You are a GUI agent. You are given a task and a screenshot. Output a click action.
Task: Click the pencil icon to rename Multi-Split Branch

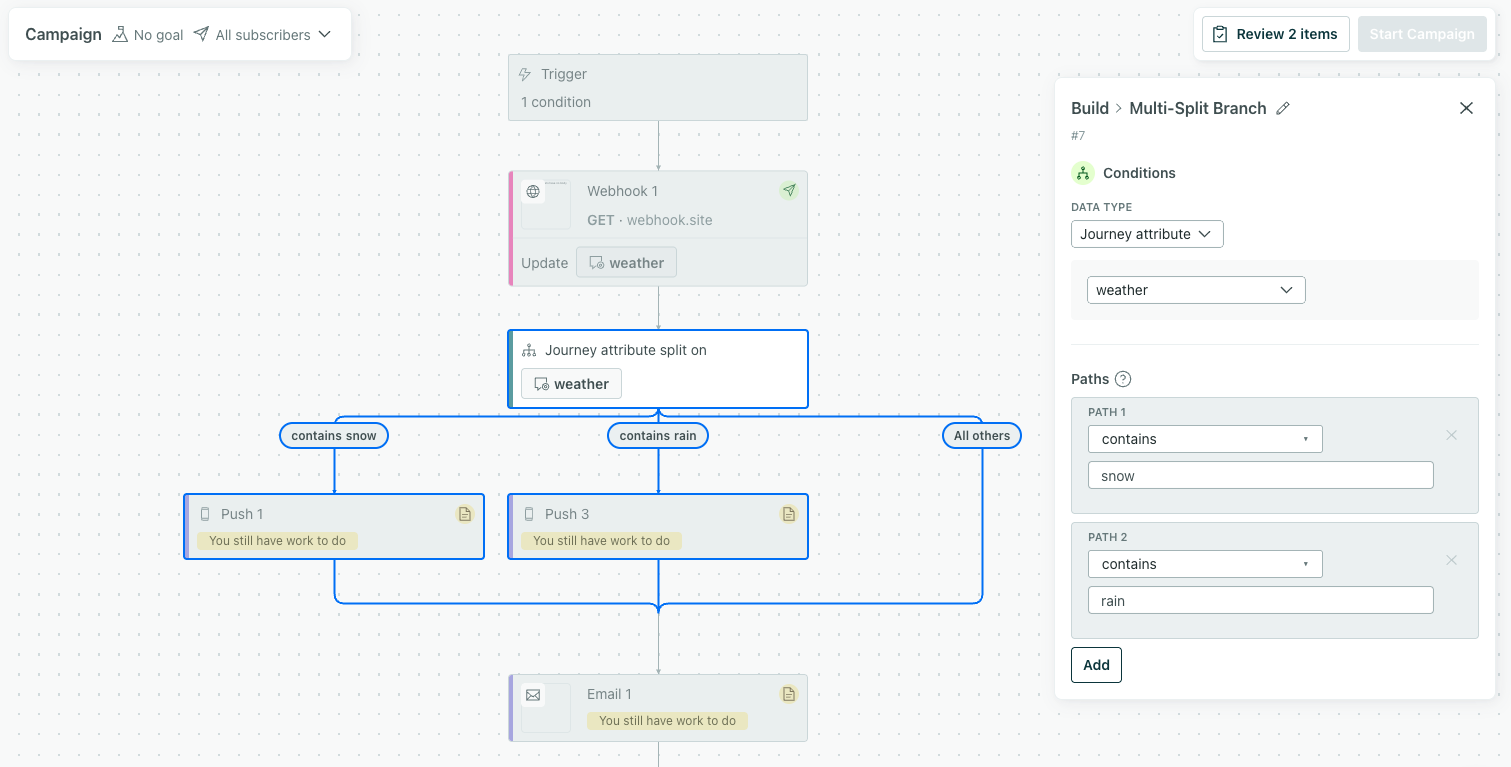point(1284,108)
